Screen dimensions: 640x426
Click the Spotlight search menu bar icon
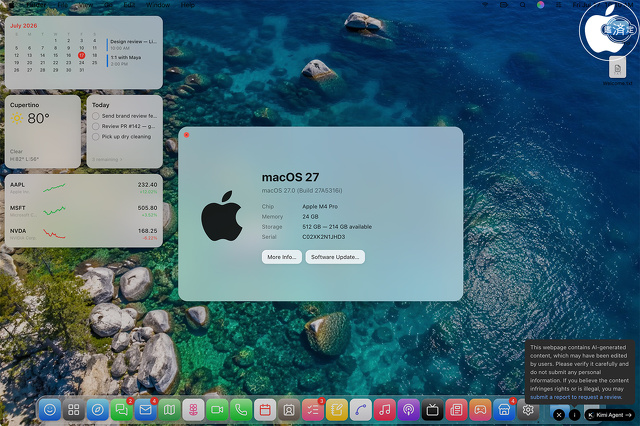(522, 5)
